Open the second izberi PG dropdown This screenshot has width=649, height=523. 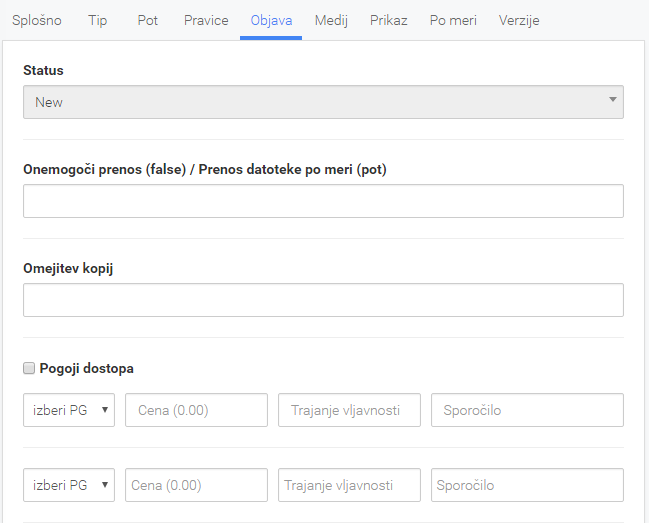(69, 485)
